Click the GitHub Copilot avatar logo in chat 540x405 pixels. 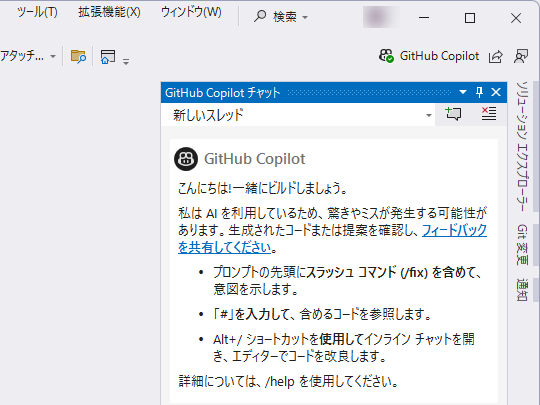point(186,159)
